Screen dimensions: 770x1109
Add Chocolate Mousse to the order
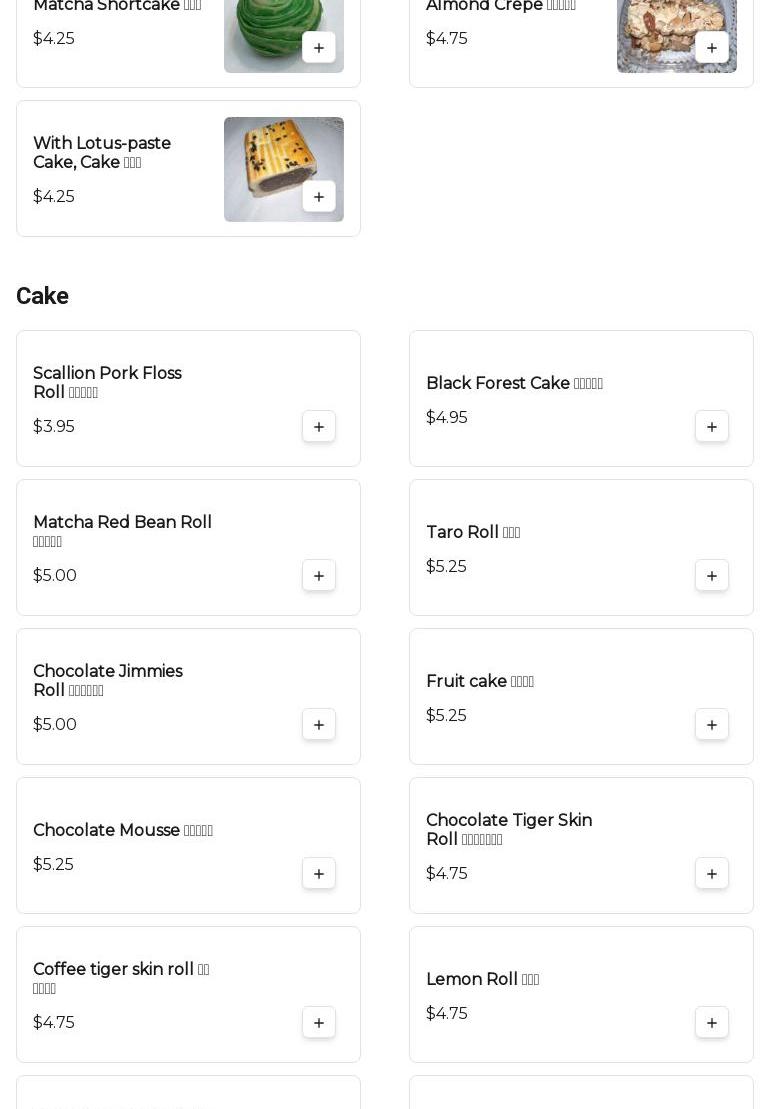[x=319, y=874]
